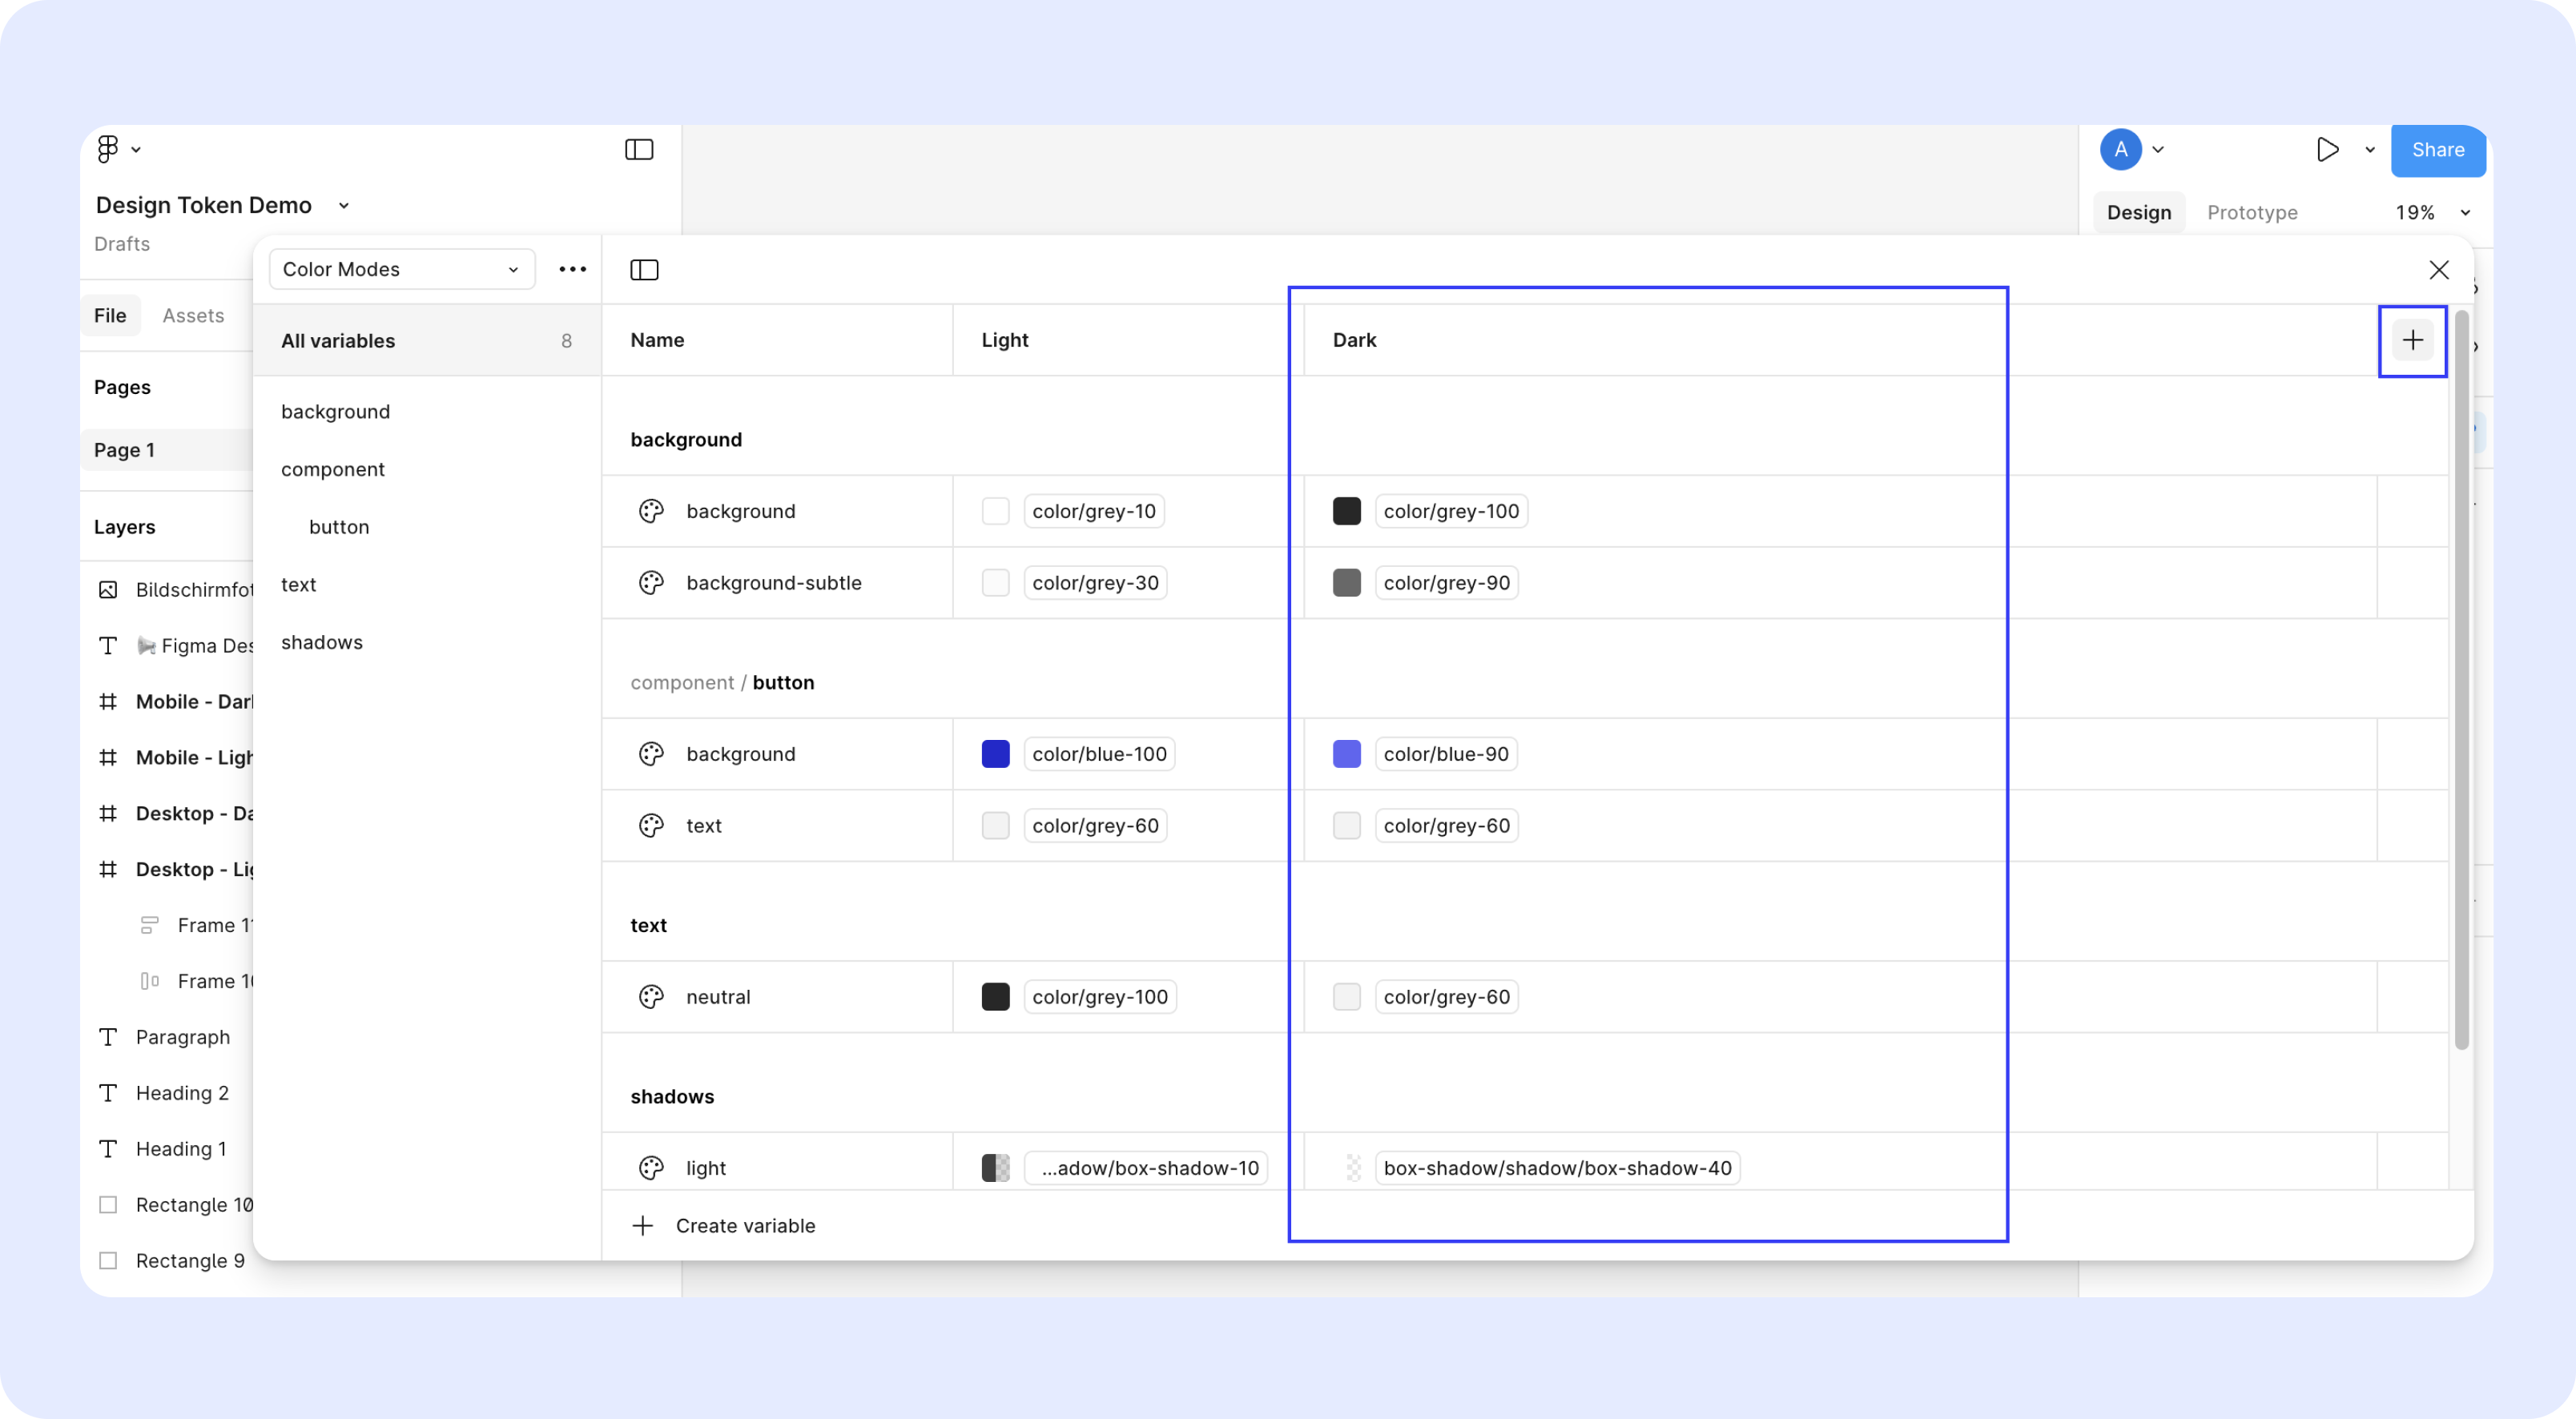Select the Rectangle 9 layer
Screen dimensions: 2576x1419
tap(190, 1261)
